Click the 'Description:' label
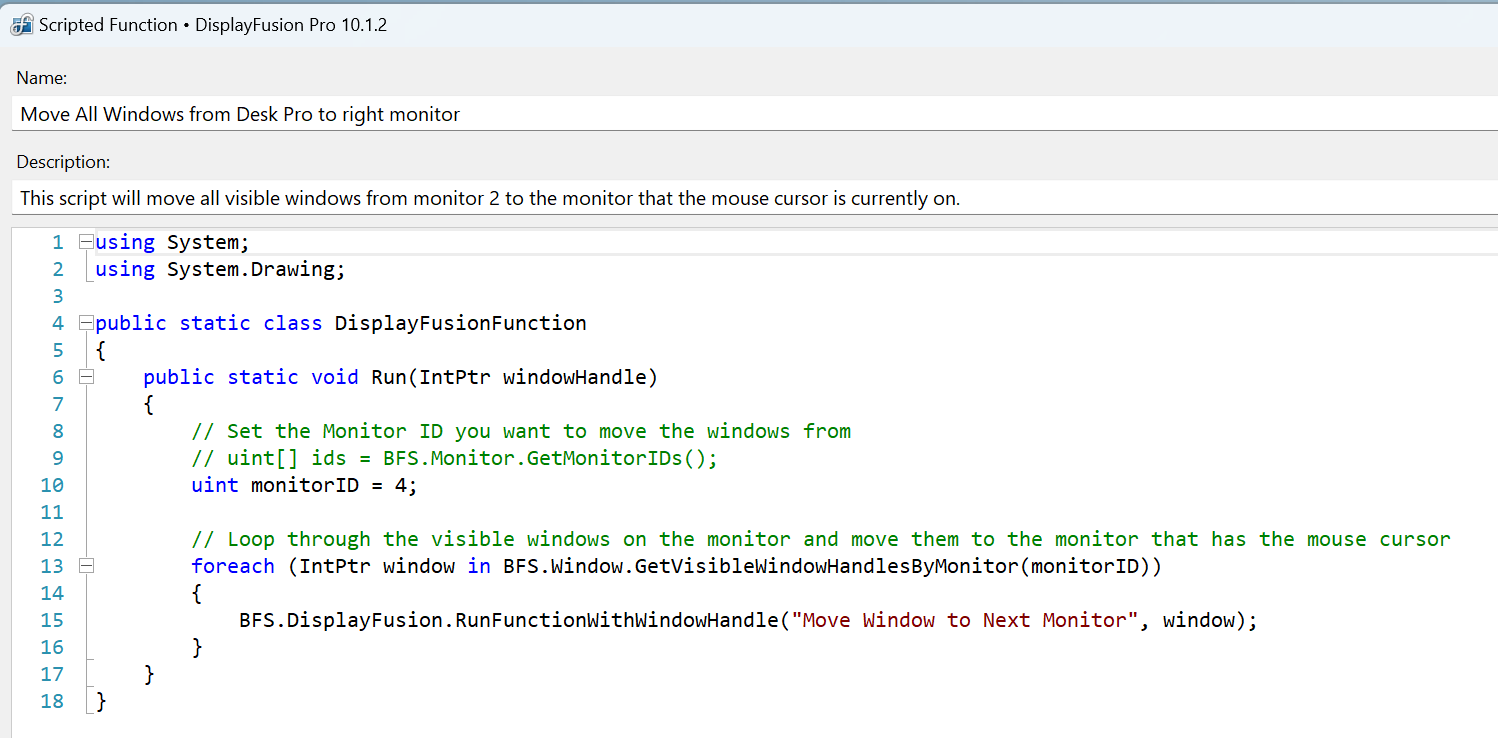 (x=63, y=162)
